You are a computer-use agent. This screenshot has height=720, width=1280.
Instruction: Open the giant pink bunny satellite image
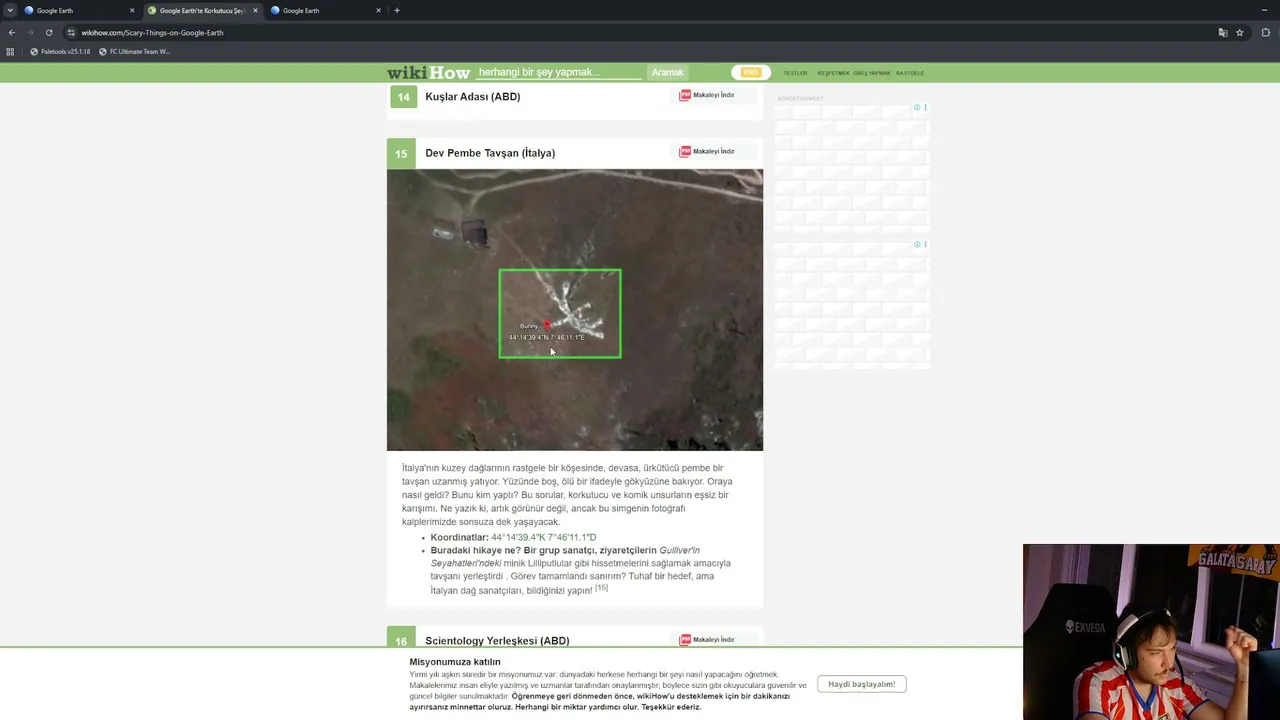575,310
